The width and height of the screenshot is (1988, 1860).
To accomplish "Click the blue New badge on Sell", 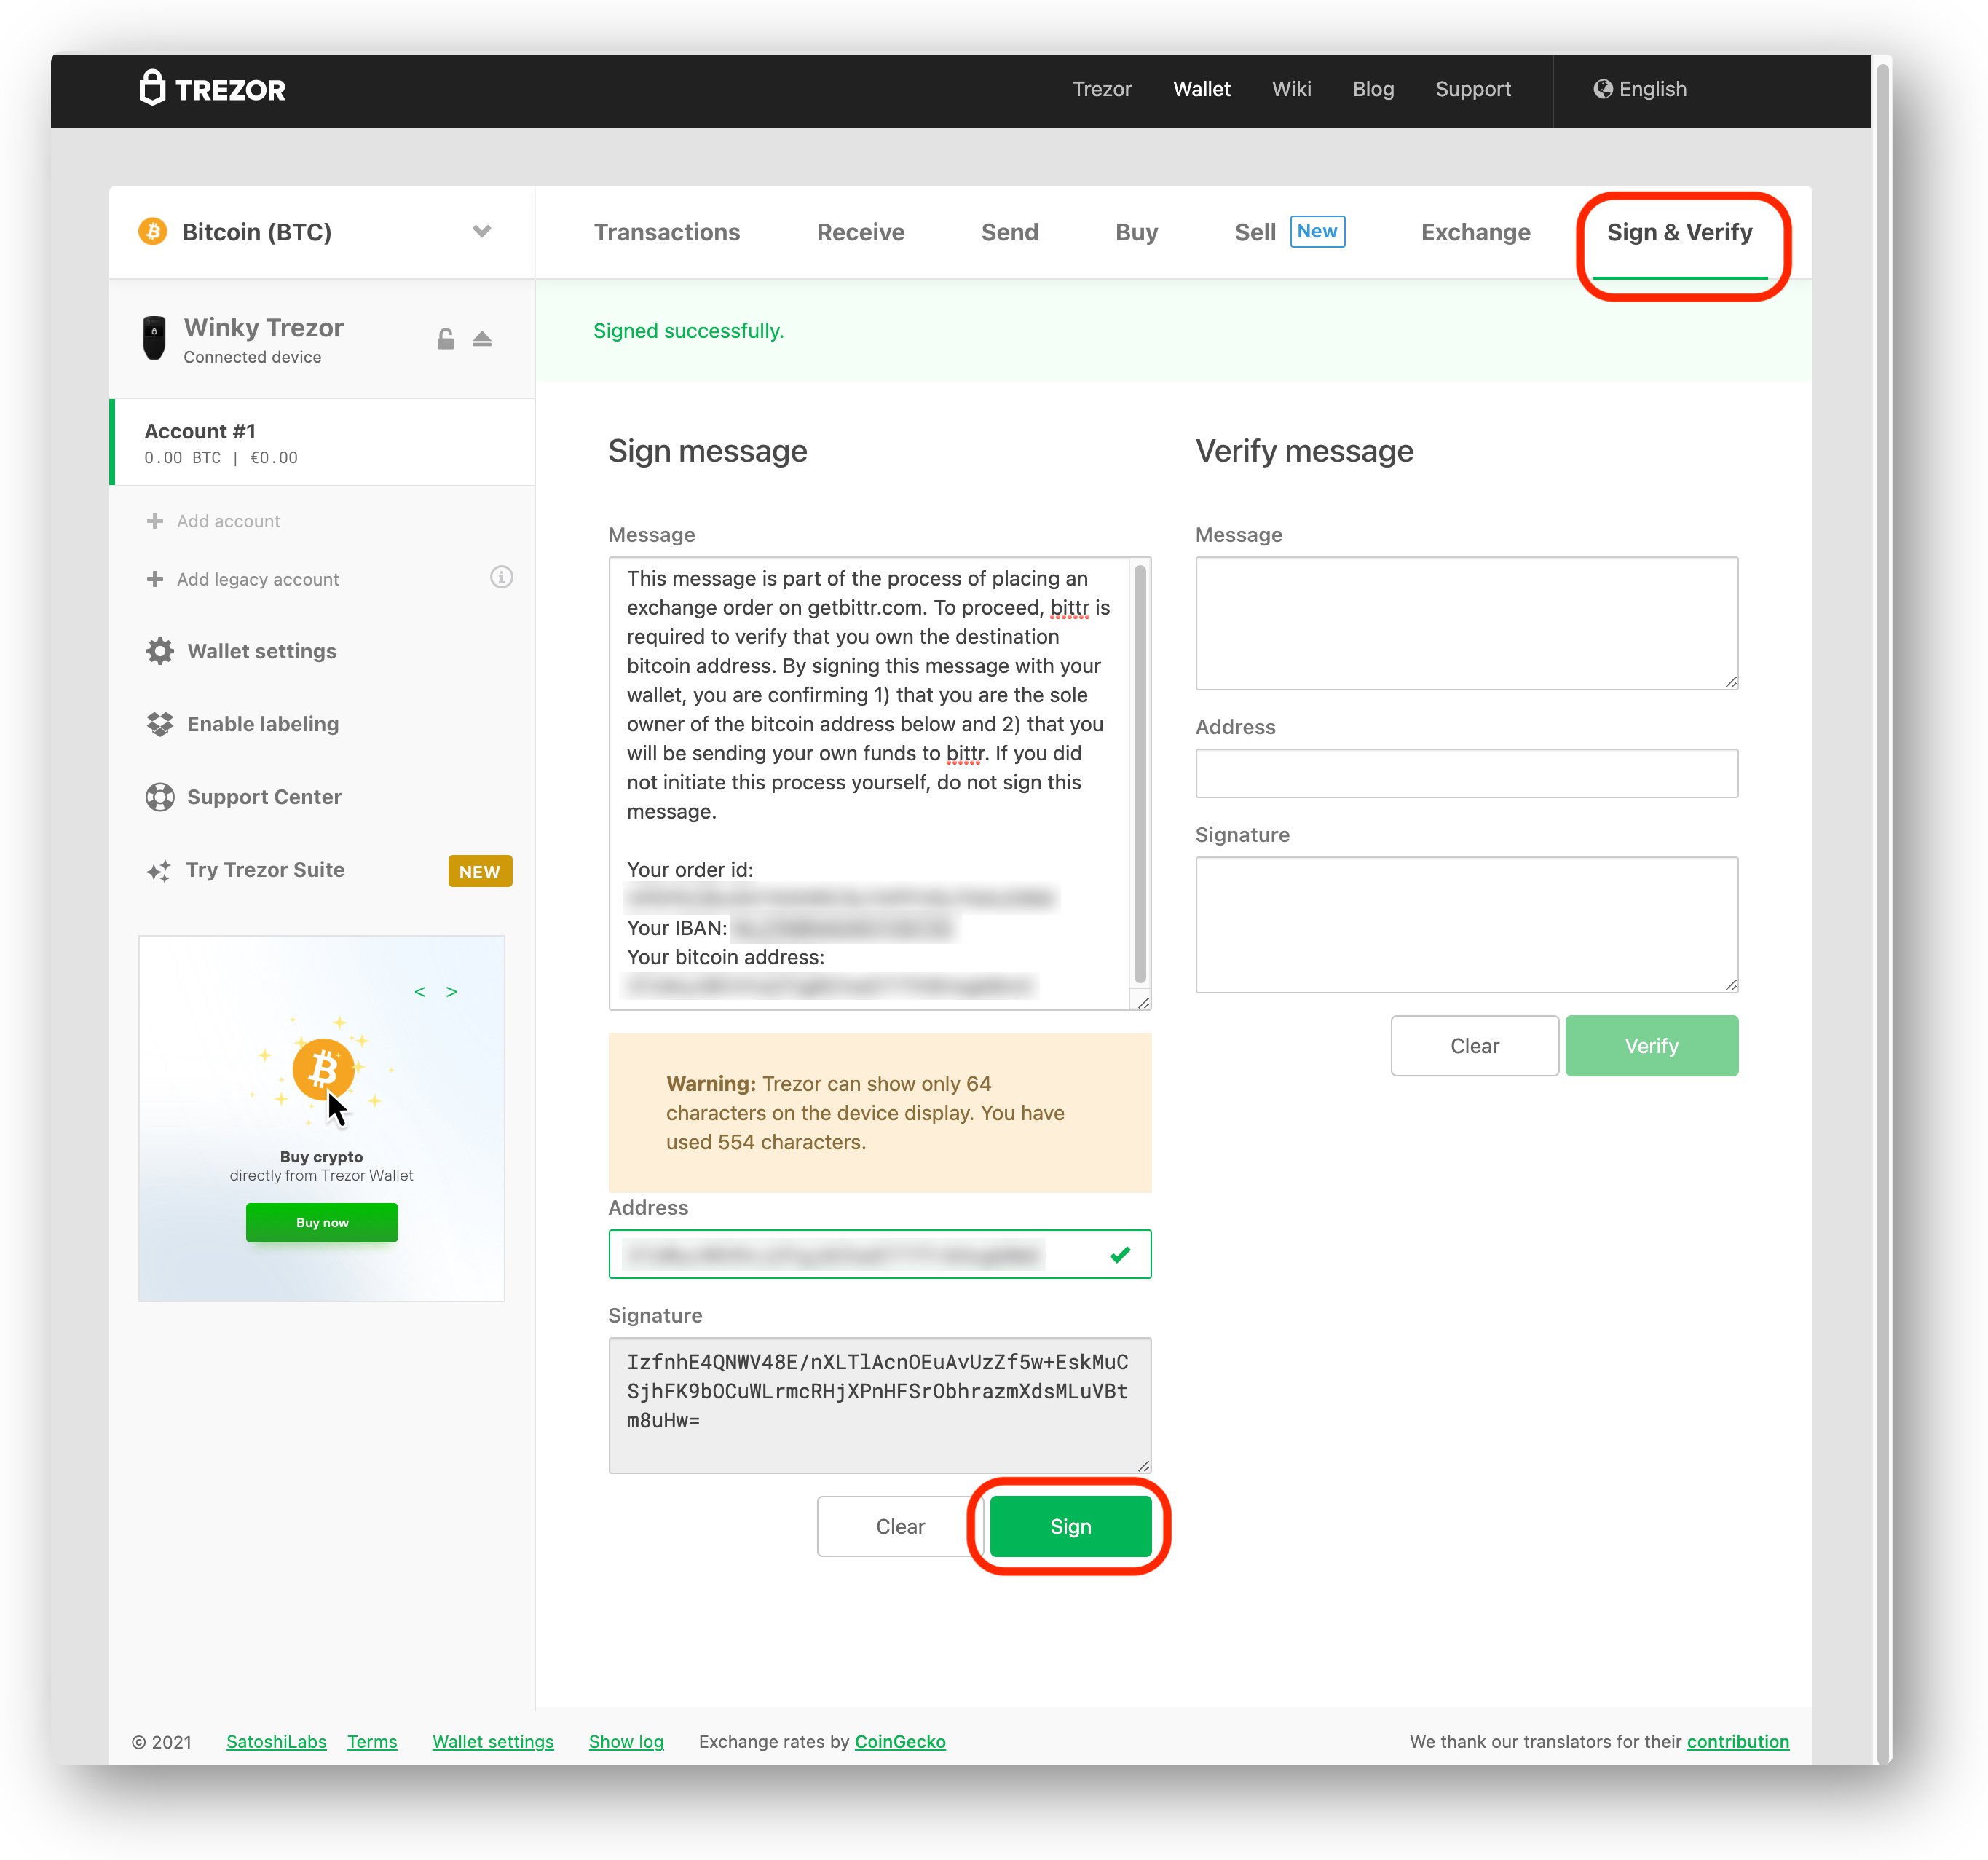I will pos(1317,231).
